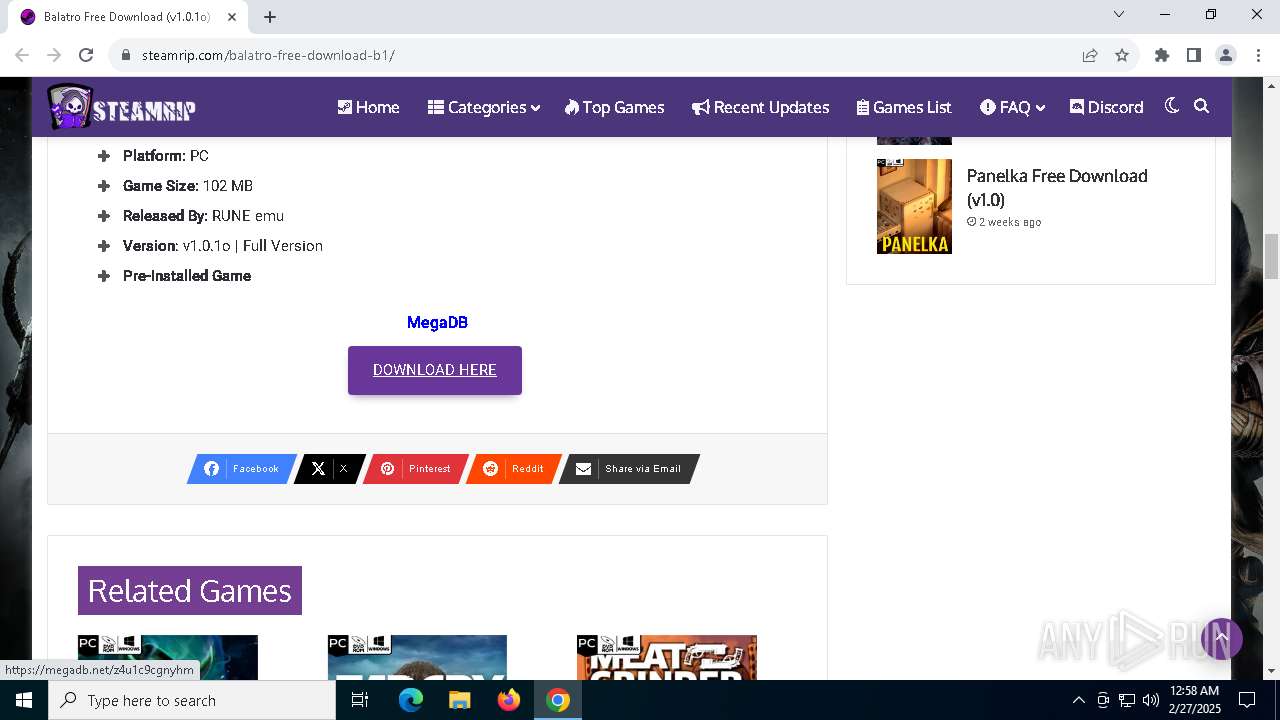Go to Home in navigation

coord(368,107)
